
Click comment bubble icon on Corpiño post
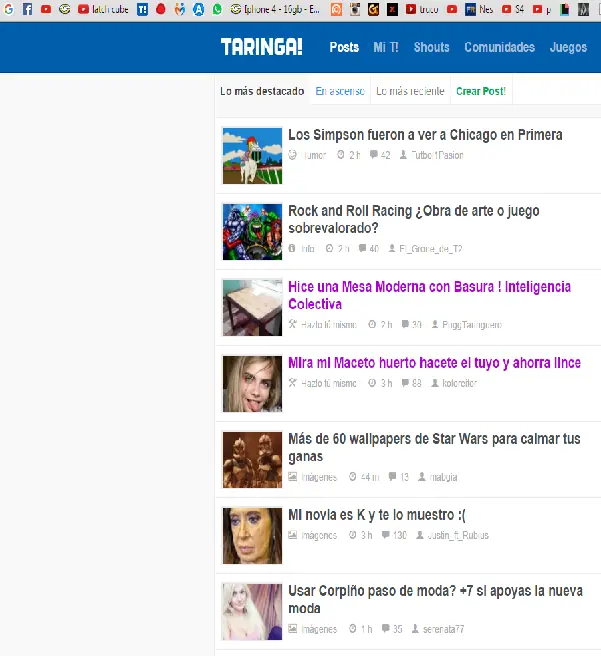[x=386, y=628]
